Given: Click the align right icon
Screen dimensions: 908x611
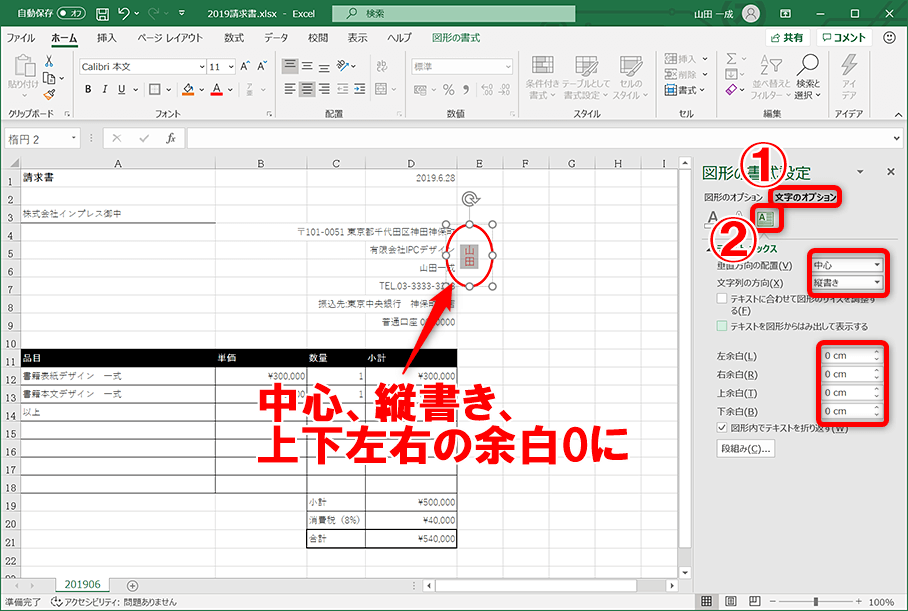Looking at the screenshot, I should coord(324,89).
